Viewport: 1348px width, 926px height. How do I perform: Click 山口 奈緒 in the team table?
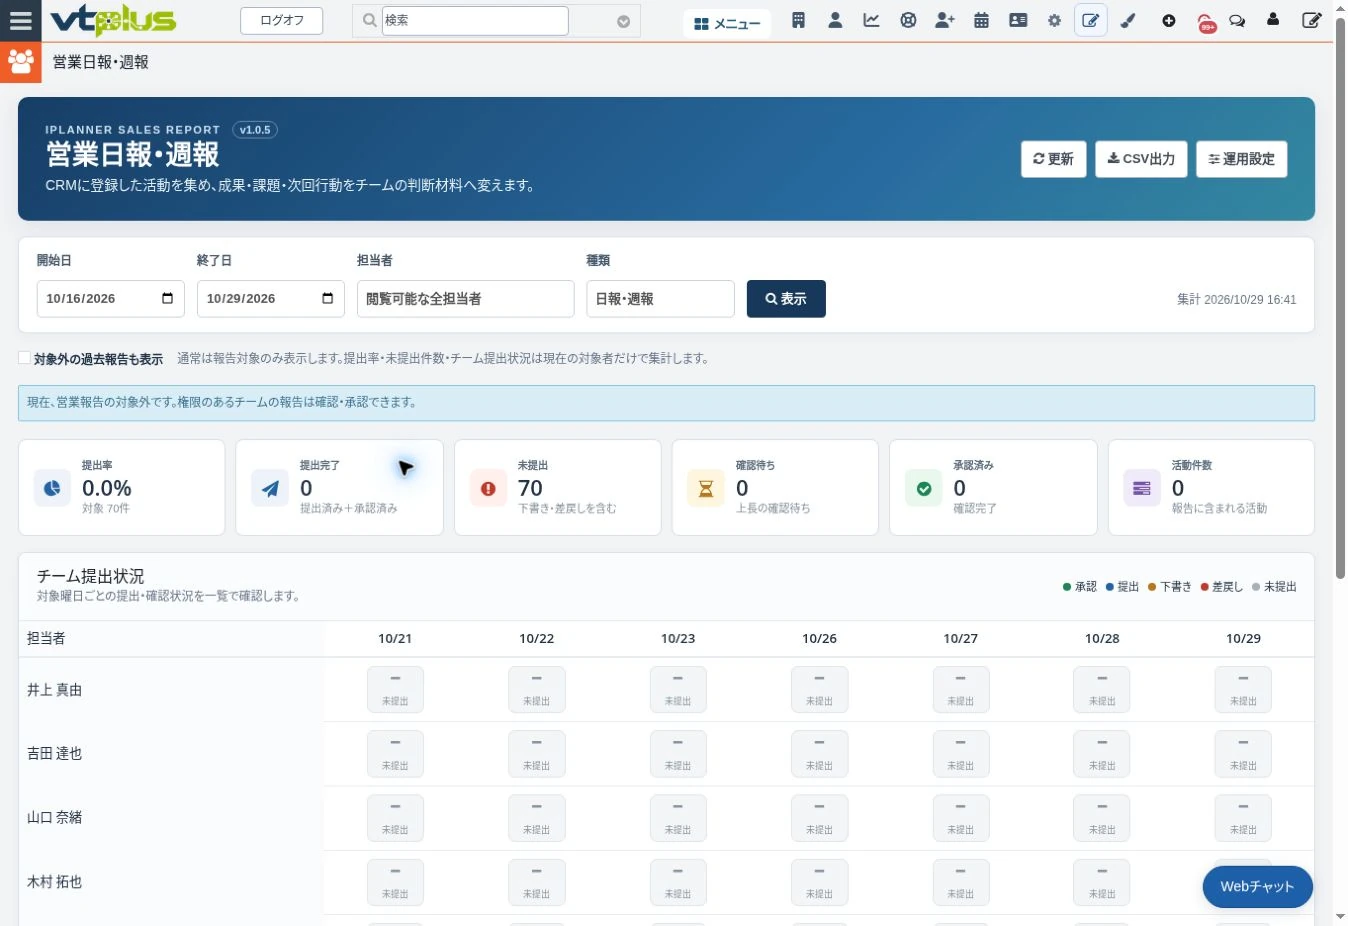point(55,817)
